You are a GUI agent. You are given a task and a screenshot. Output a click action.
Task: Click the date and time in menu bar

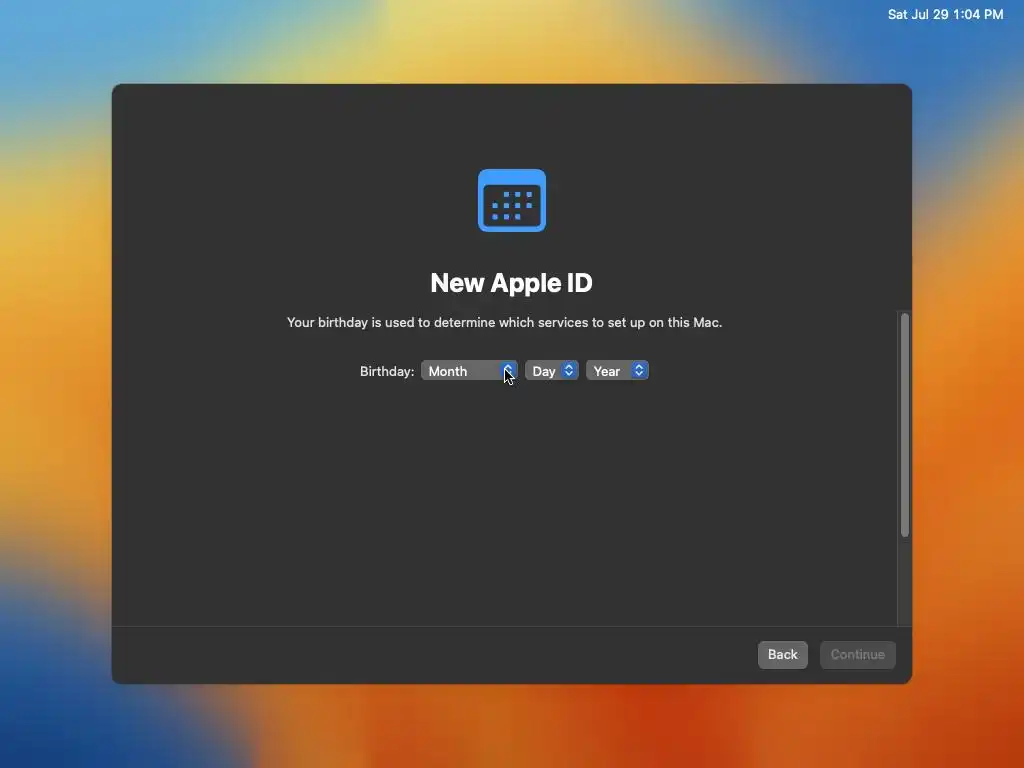[945, 14]
